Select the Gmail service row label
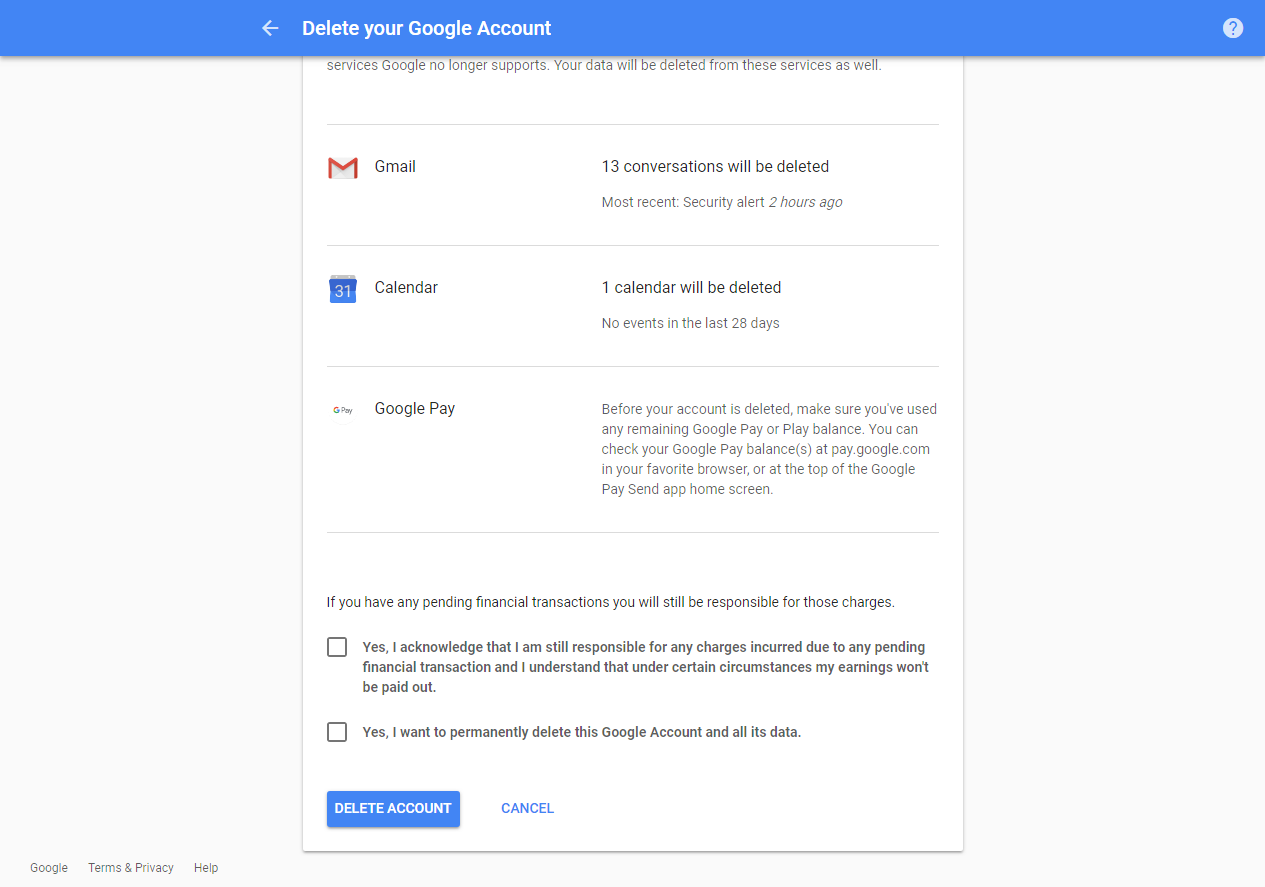 click(x=395, y=166)
